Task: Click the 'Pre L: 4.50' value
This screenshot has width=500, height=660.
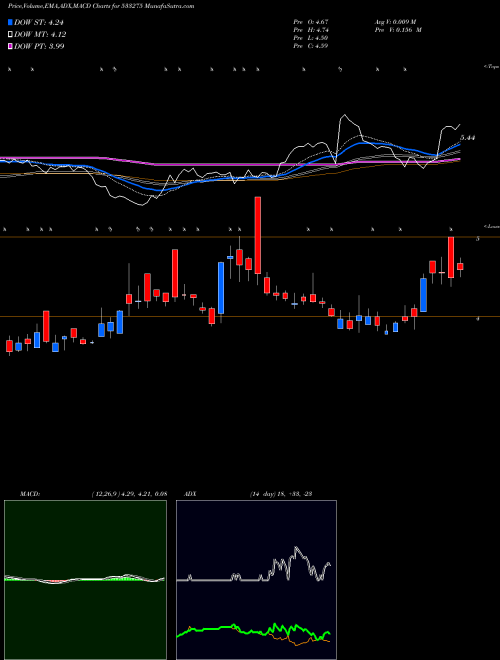Action: click(311, 38)
